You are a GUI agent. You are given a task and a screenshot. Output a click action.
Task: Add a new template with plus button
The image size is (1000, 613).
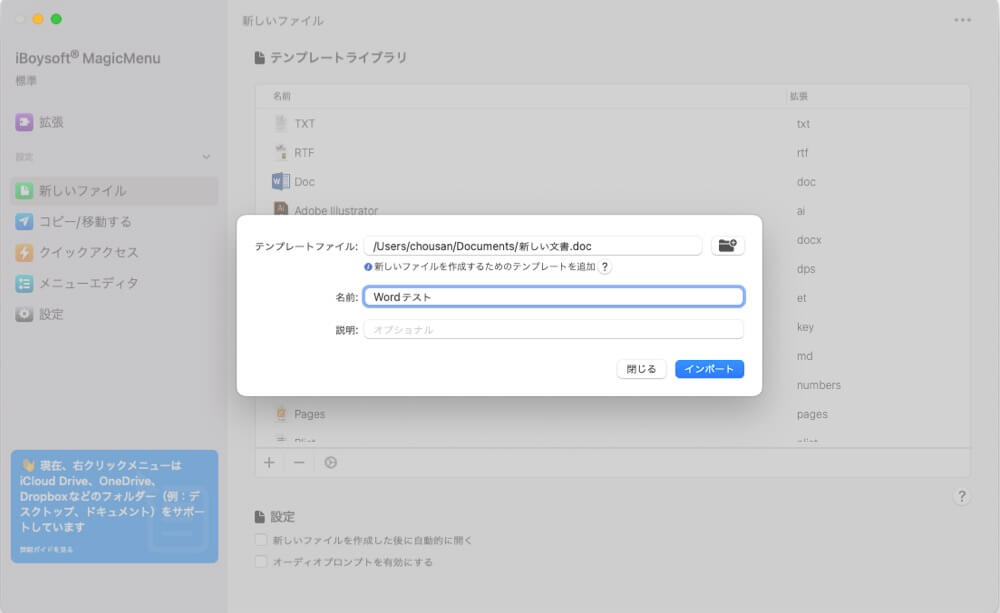pyautogui.click(x=268, y=462)
